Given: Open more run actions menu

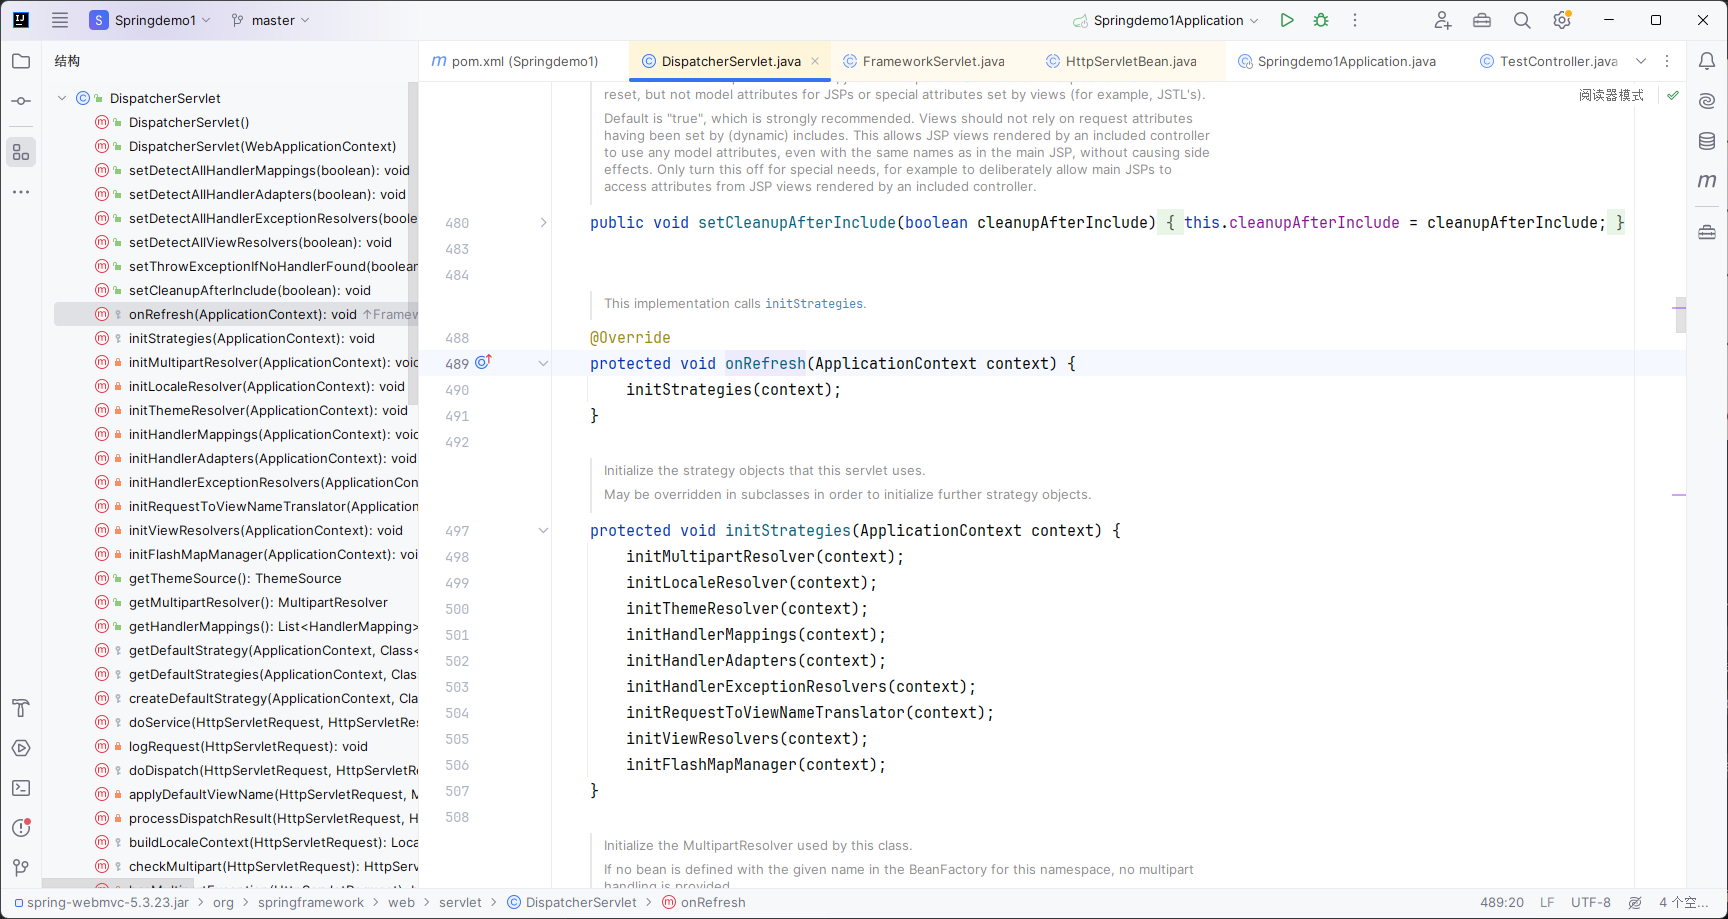Looking at the screenshot, I should [1355, 20].
